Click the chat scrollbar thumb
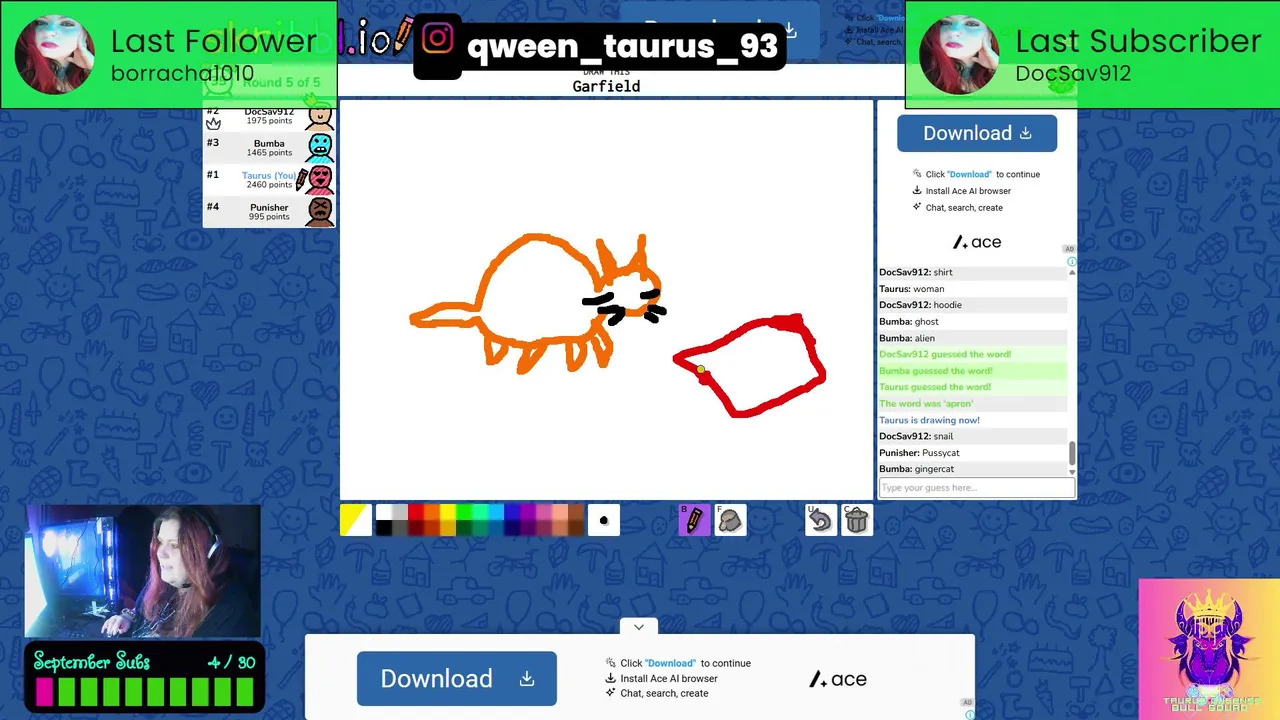The image size is (1280, 720). click(x=1072, y=454)
